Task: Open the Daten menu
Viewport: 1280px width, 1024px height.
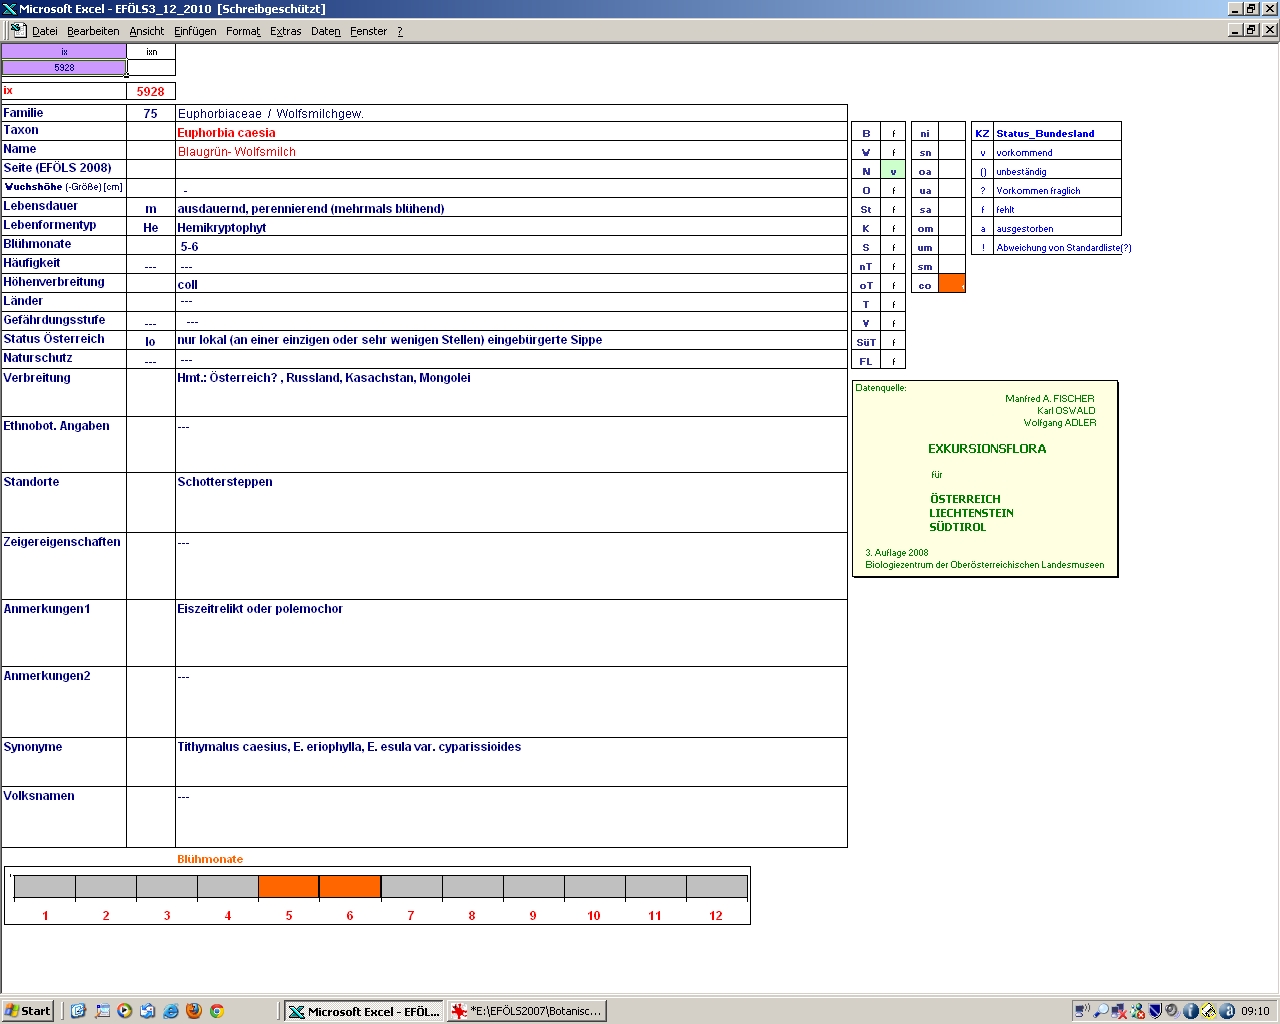Action: point(325,31)
